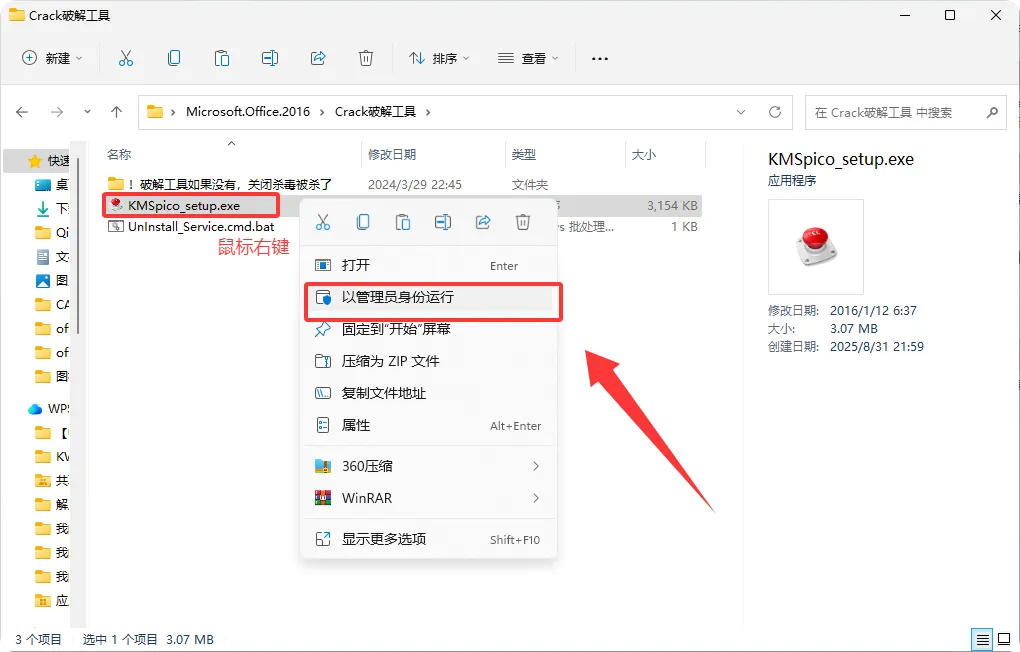The image size is (1020, 652).
Task: Go back with the left arrow button
Action: click(x=22, y=112)
